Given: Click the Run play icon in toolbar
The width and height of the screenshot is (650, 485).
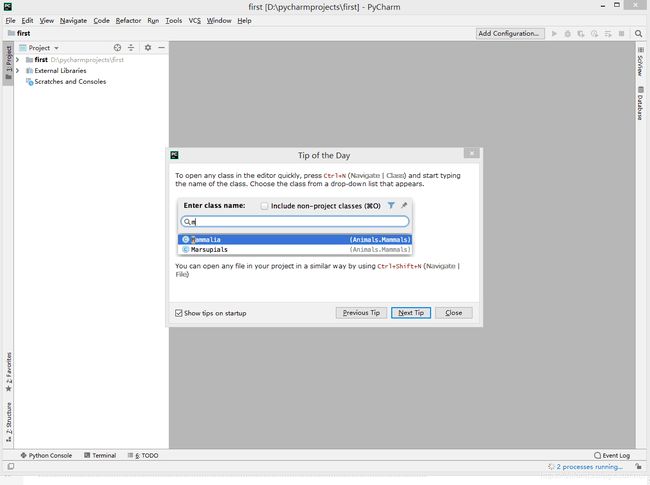Looking at the screenshot, I should tap(554, 34).
